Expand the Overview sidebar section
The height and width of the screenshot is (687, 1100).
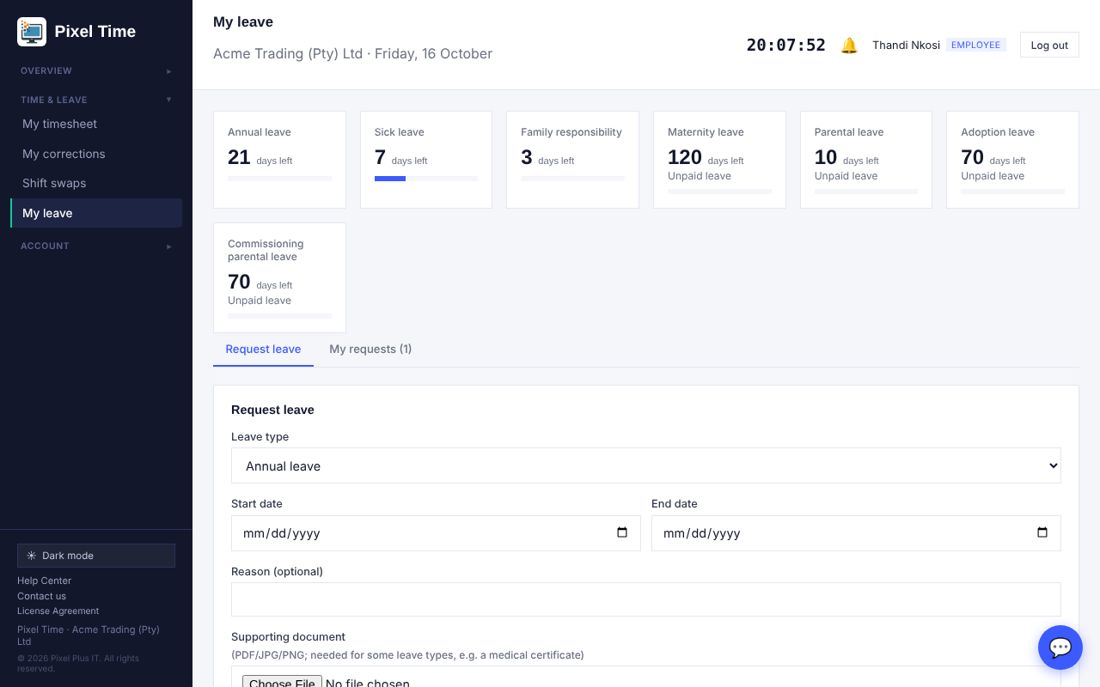tap(96, 71)
